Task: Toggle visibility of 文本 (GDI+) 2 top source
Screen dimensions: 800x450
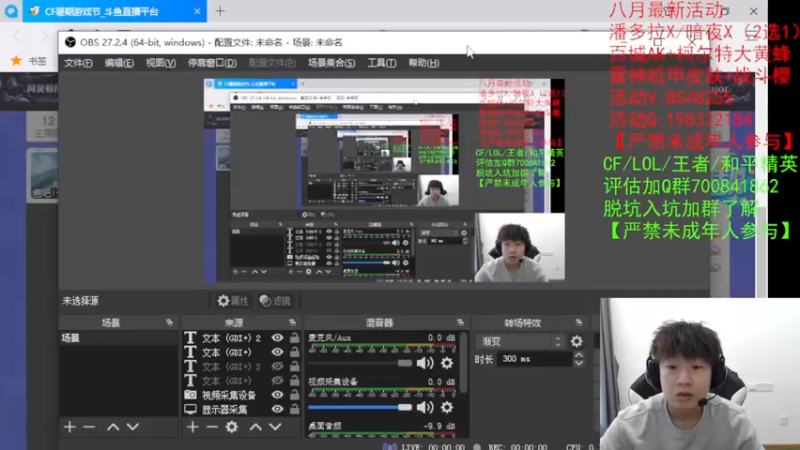Action: 277,338
